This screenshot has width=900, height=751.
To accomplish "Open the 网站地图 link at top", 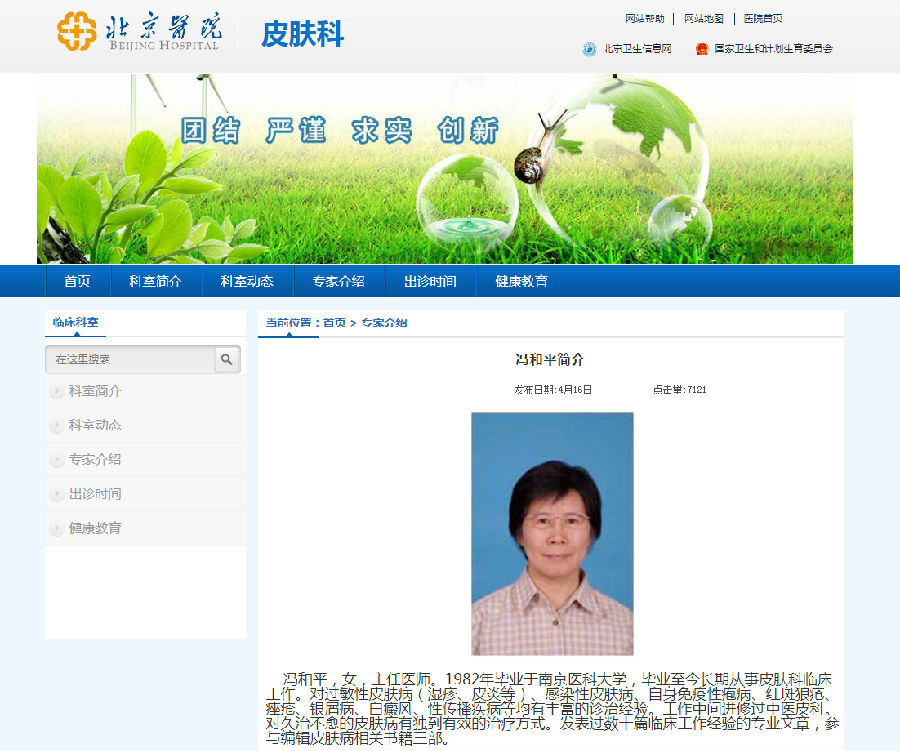I will point(704,19).
